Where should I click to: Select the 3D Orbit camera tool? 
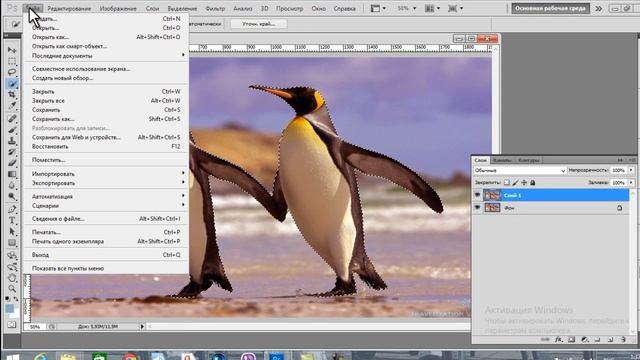pyautogui.click(x=12, y=267)
